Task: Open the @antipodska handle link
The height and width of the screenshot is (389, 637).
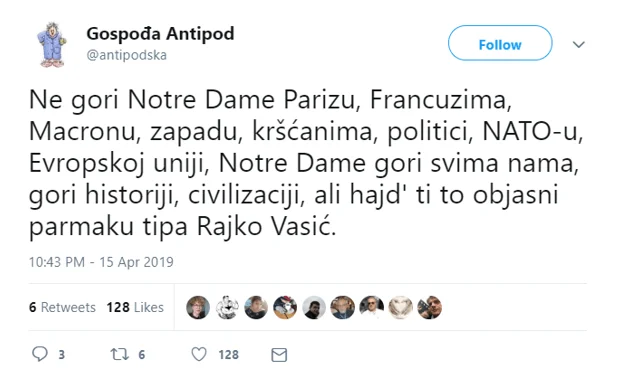Action: [126, 55]
